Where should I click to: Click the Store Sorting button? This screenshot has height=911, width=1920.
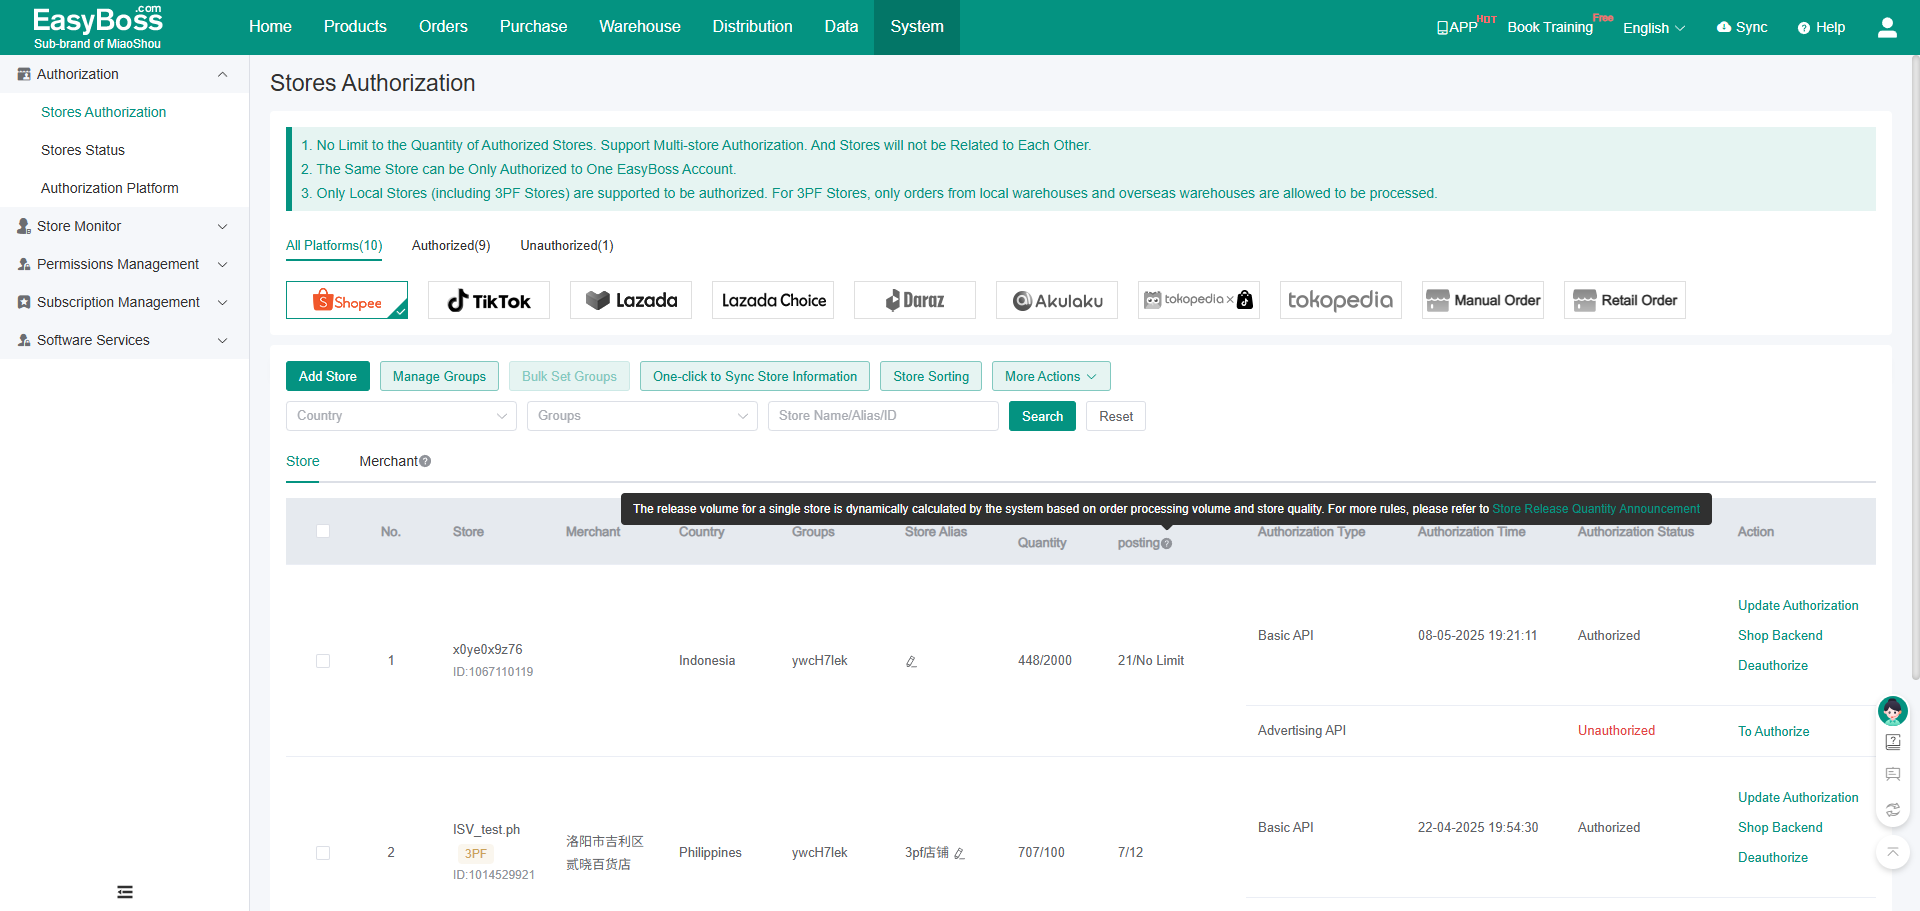coord(931,376)
